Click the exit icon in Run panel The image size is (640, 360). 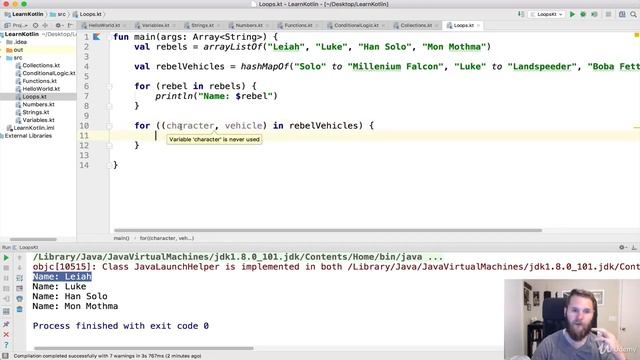click(6, 299)
